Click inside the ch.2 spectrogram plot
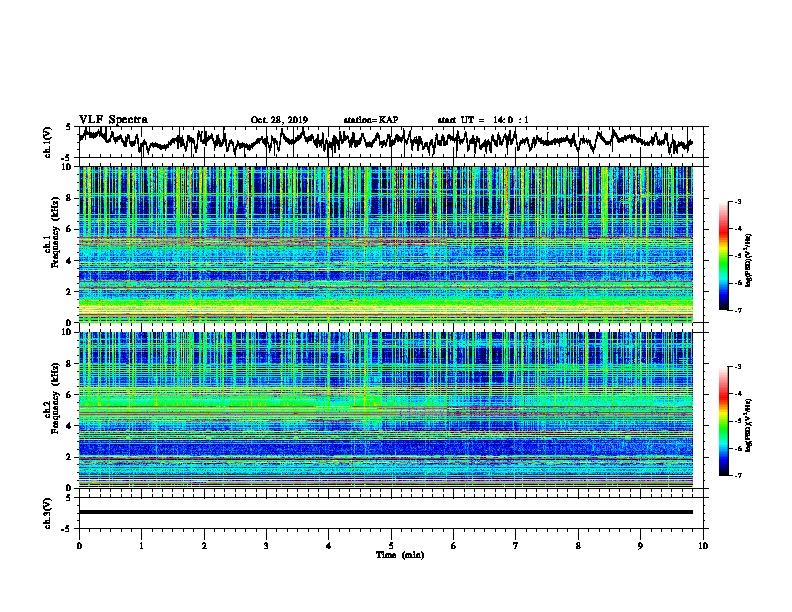The height and width of the screenshot is (612, 792). 386,410
